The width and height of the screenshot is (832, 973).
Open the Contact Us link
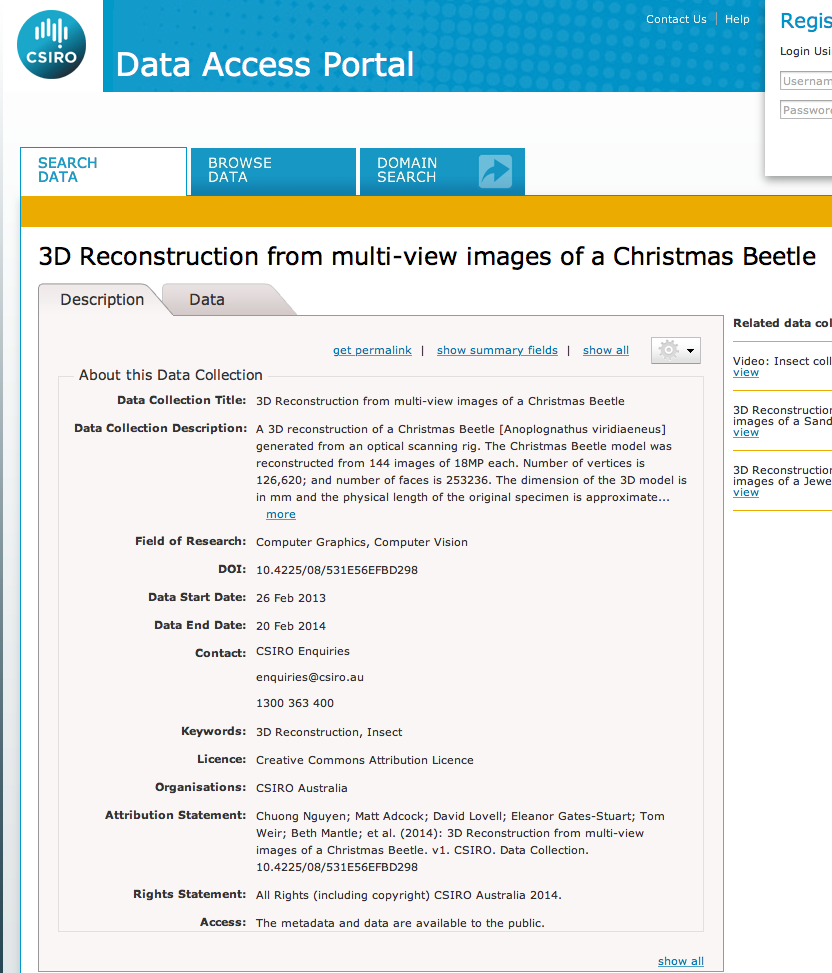click(676, 19)
